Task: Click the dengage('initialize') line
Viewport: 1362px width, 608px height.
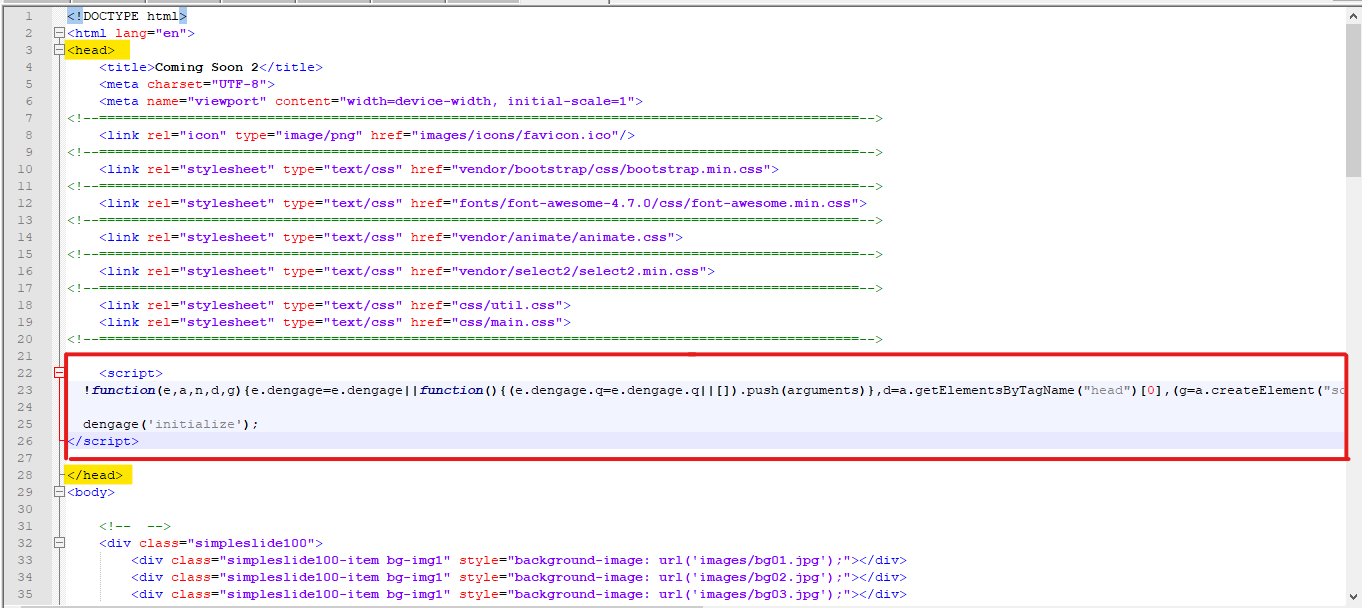Action: [x=171, y=424]
